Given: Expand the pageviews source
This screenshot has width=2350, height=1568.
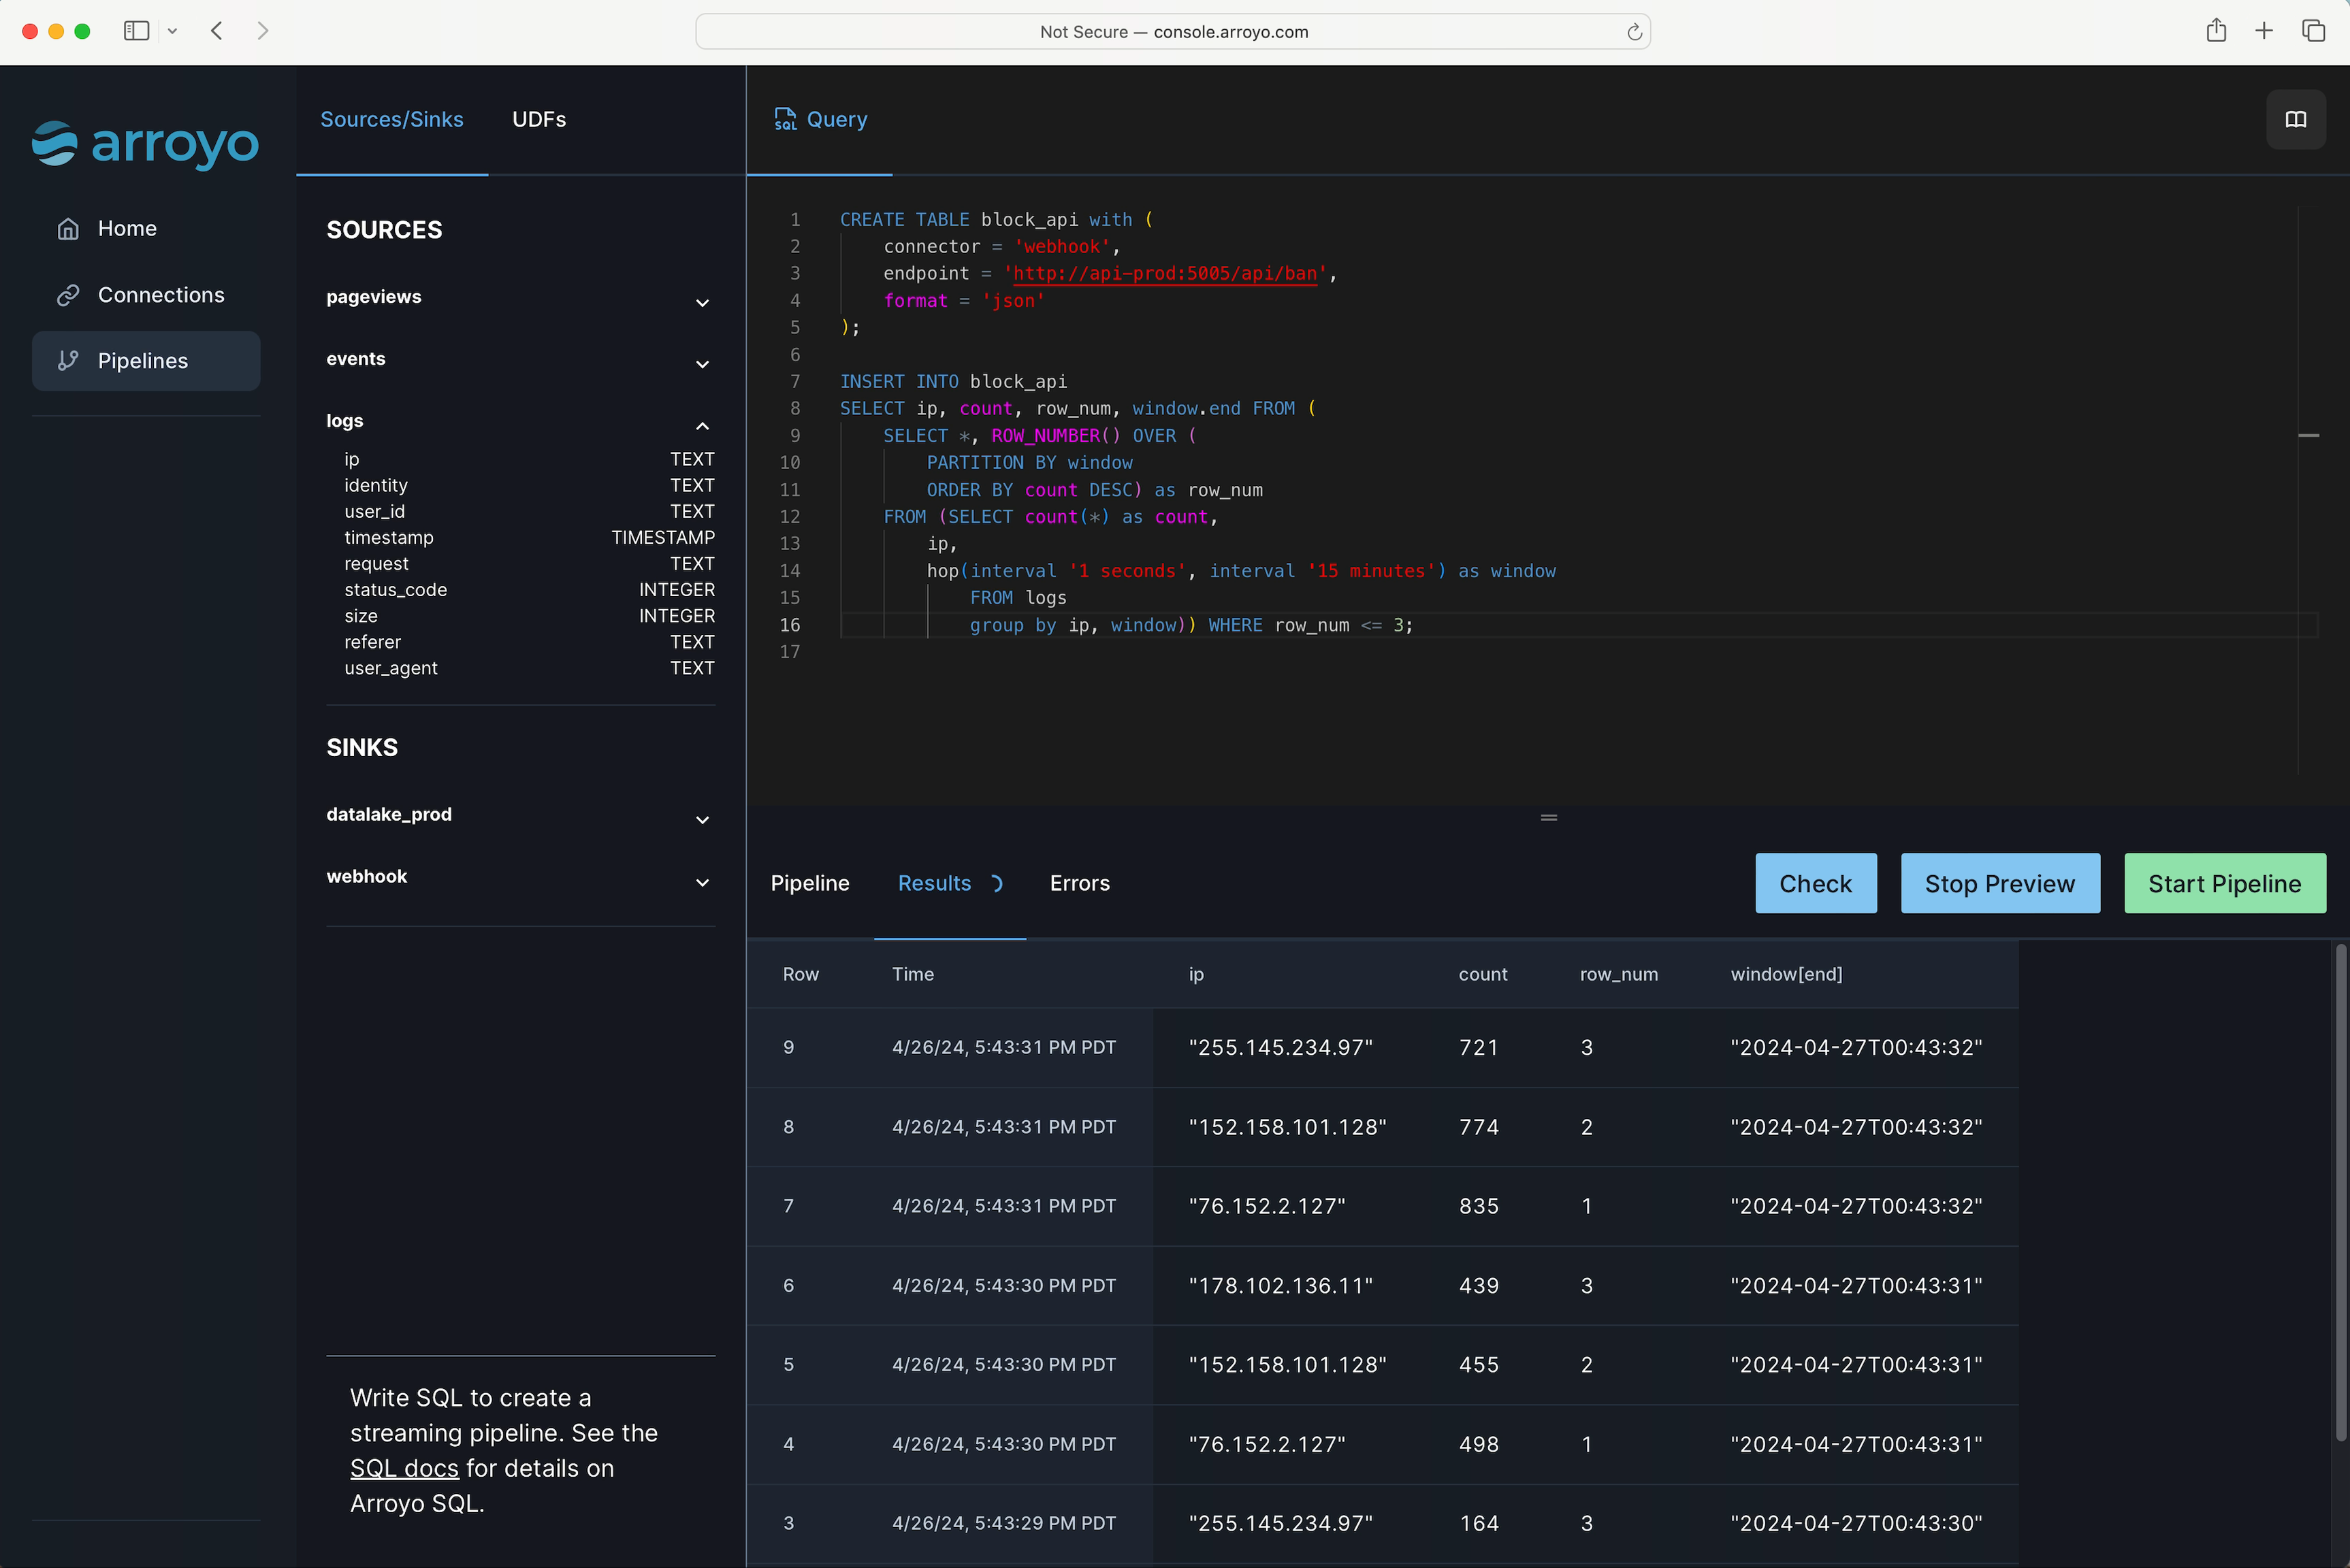Looking at the screenshot, I should pos(702,303).
